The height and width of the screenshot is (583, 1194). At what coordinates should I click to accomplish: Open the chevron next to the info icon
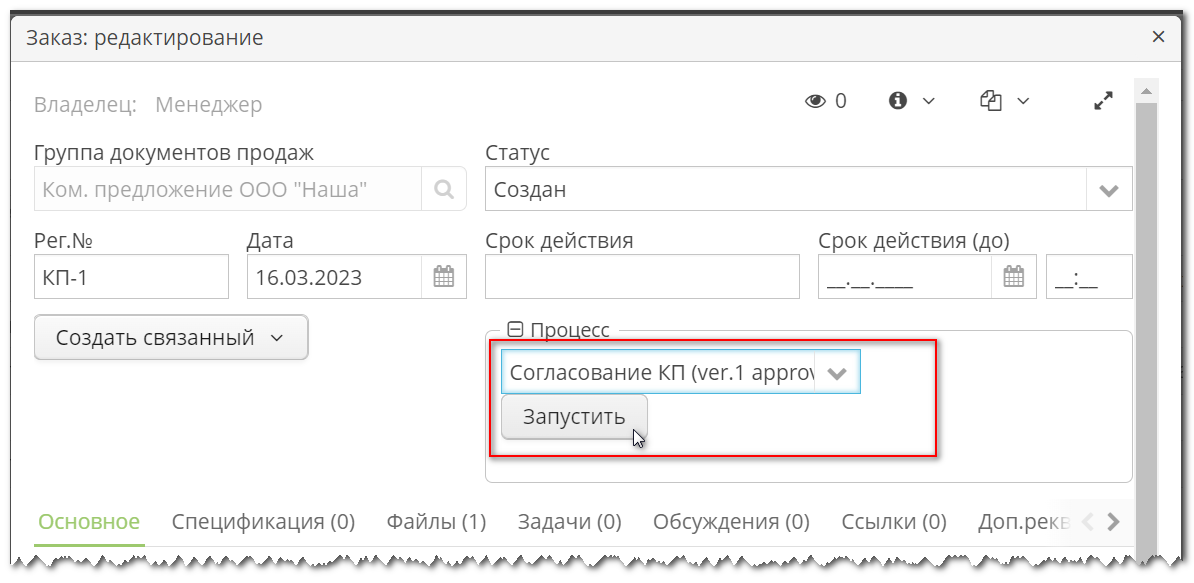pos(929,100)
